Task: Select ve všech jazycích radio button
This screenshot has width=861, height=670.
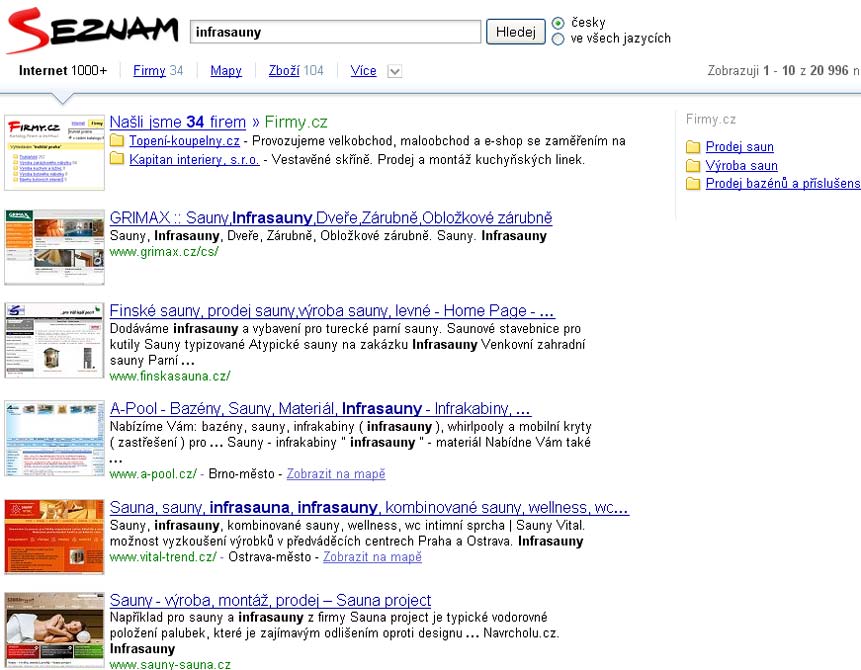Action: tap(558, 39)
